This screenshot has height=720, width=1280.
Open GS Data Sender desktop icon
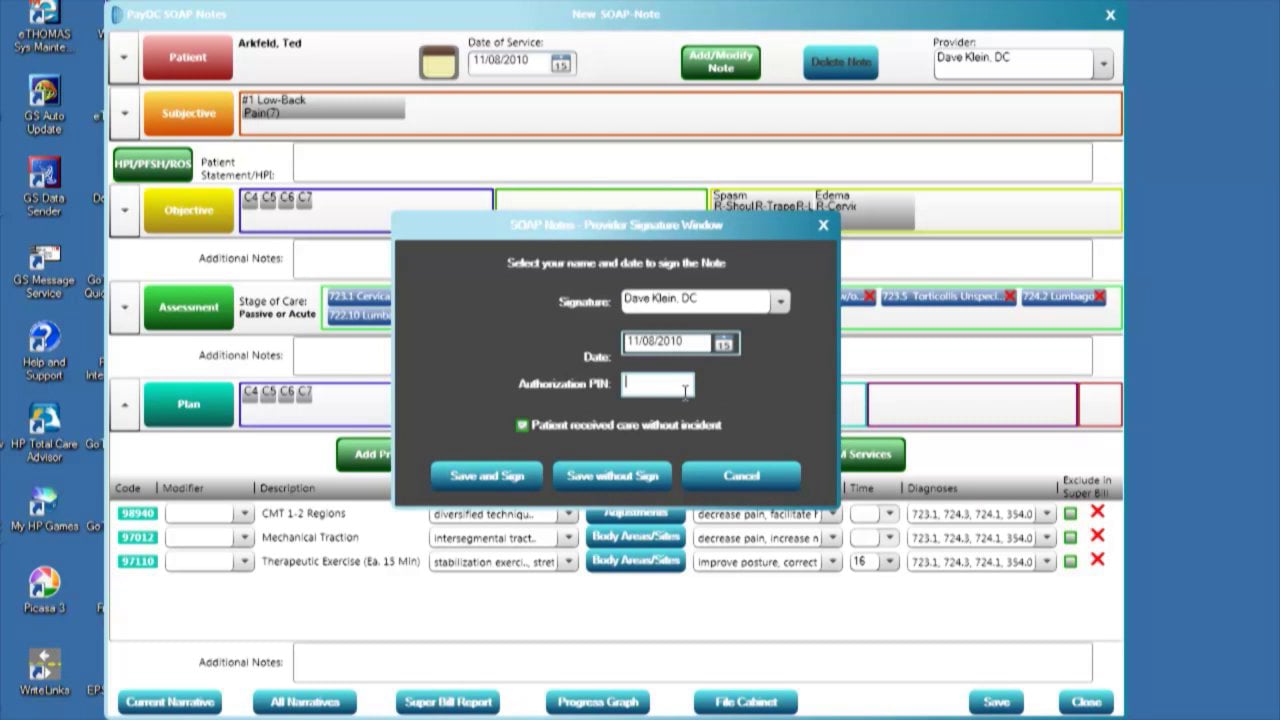[x=44, y=187]
